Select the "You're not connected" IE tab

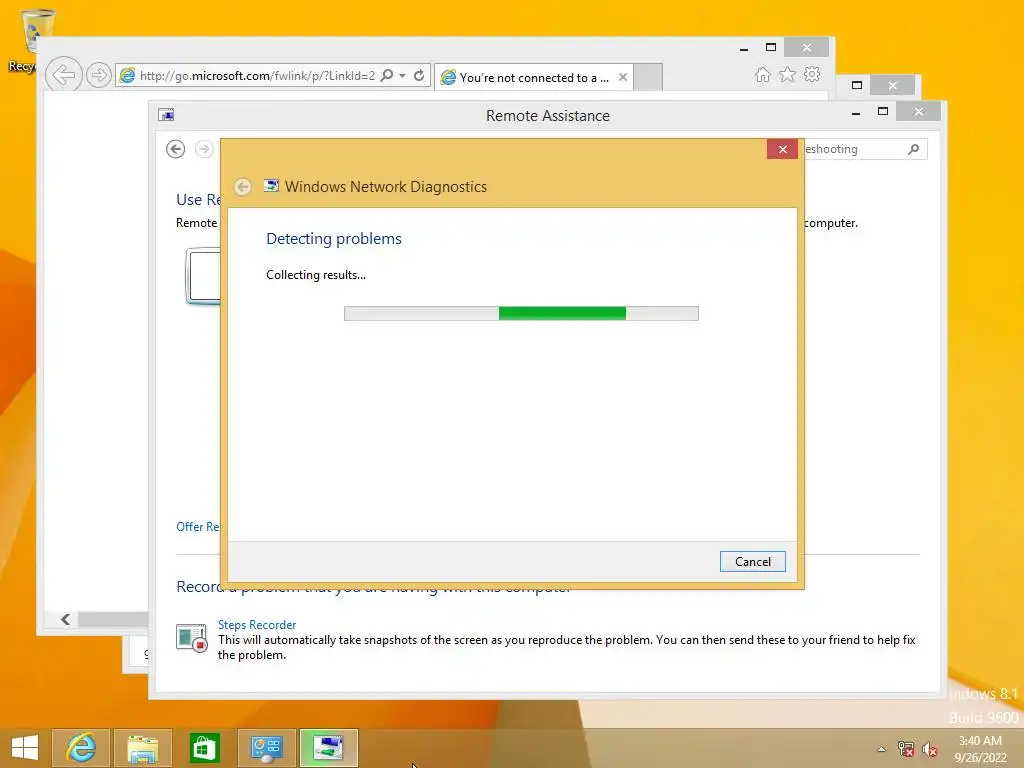[534, 78]
